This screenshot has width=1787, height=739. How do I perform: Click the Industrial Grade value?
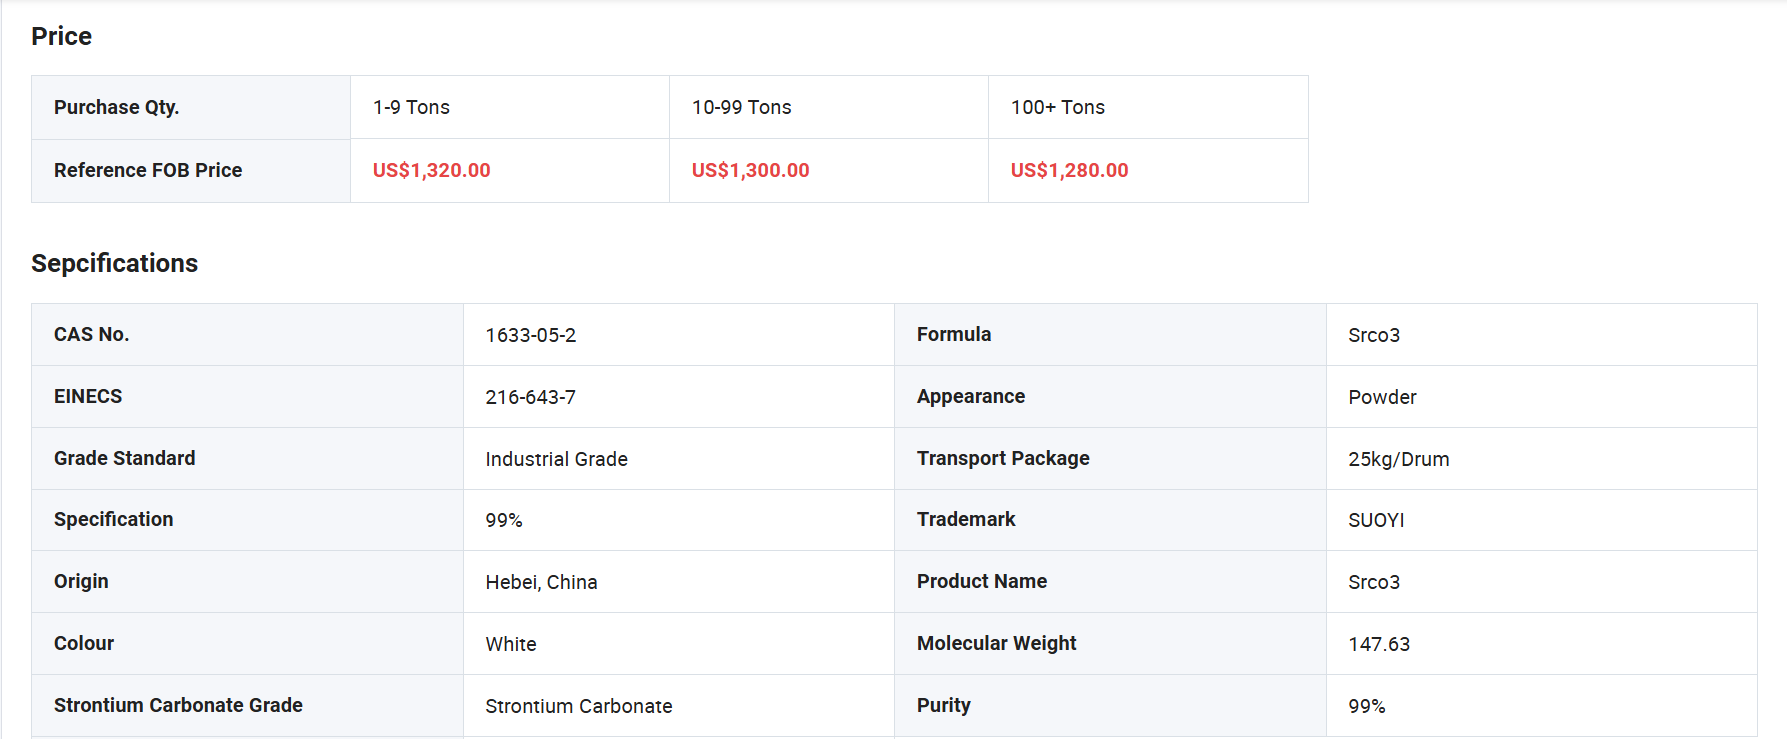pos(556,460)
